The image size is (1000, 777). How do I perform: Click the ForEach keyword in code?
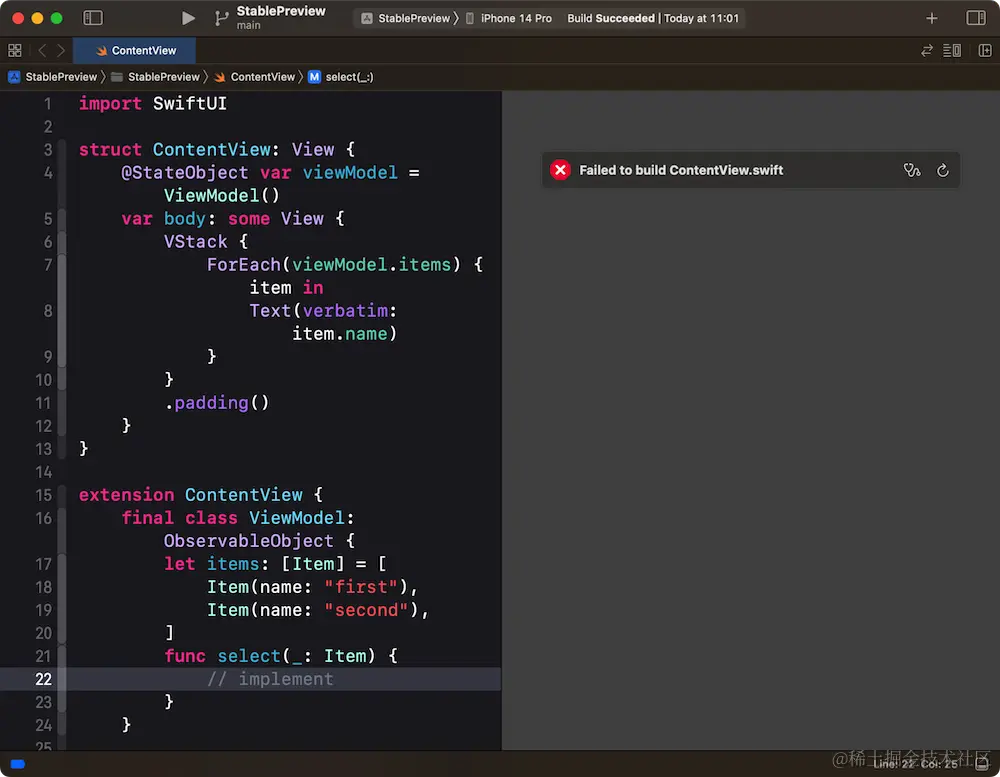[243, 265]
